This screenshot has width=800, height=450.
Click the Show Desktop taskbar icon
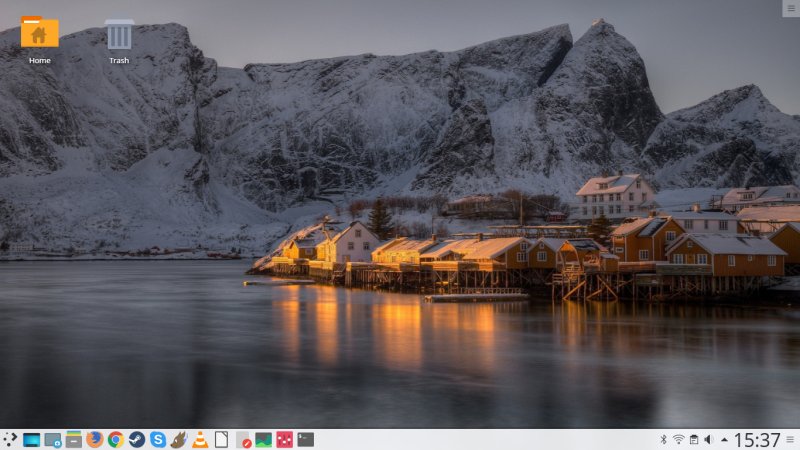coord(31,440)
